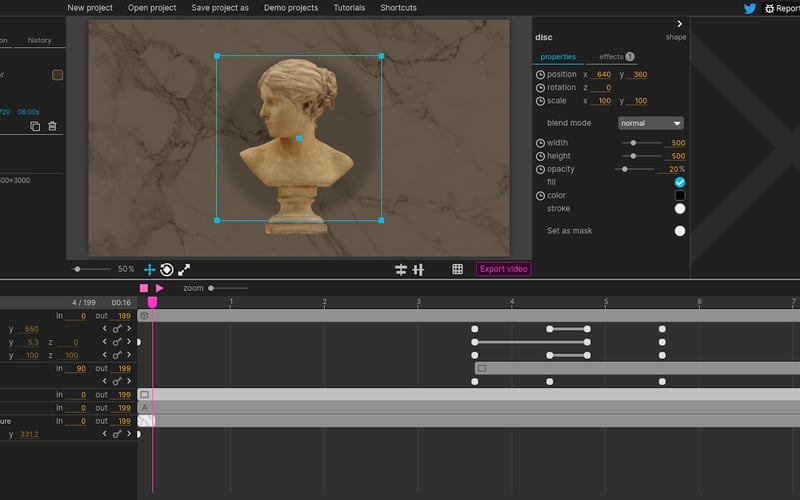Image resolution: width=800 pixels, height=500 pixels.
Task: Turn on Set as mask
Action: coord(680,231)
